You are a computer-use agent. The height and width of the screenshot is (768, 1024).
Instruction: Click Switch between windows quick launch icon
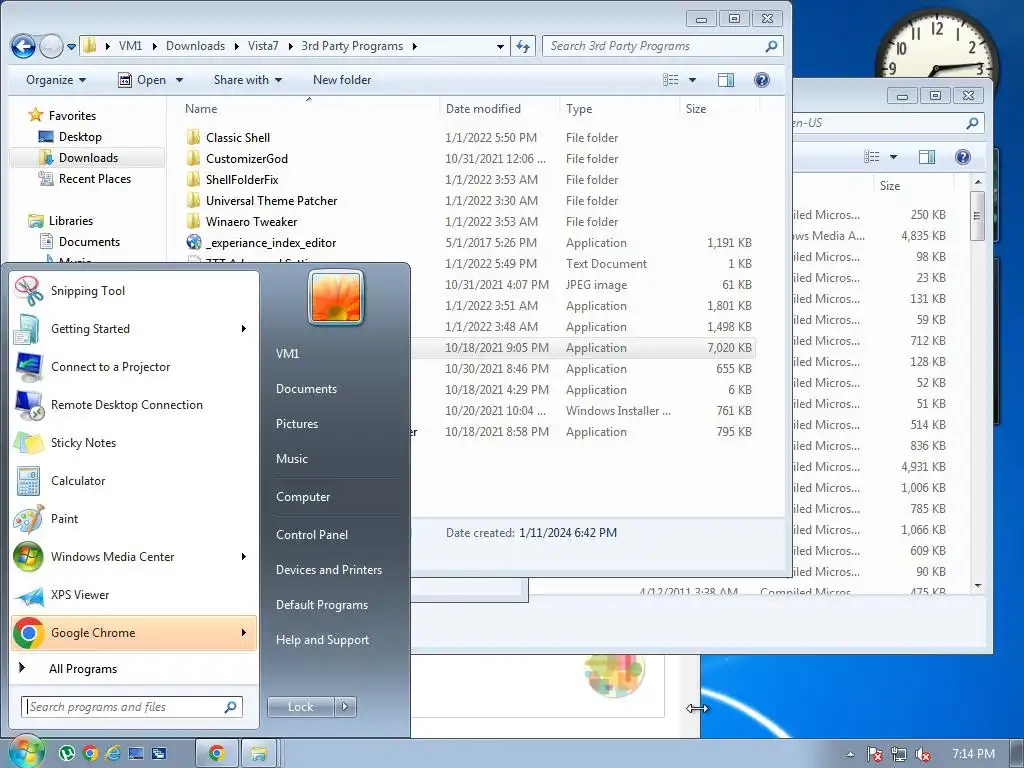click(159, 753)
